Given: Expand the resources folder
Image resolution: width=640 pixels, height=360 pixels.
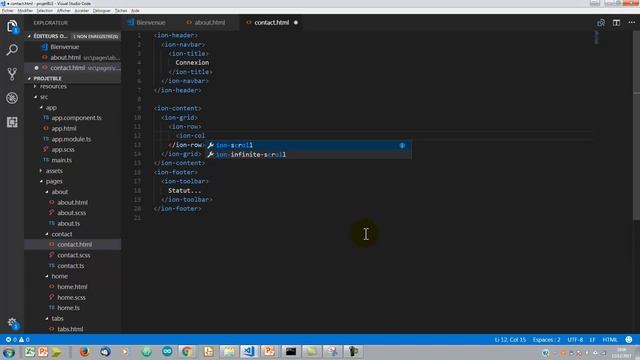Looking at the screenshot, I should (x=53, y=86).
